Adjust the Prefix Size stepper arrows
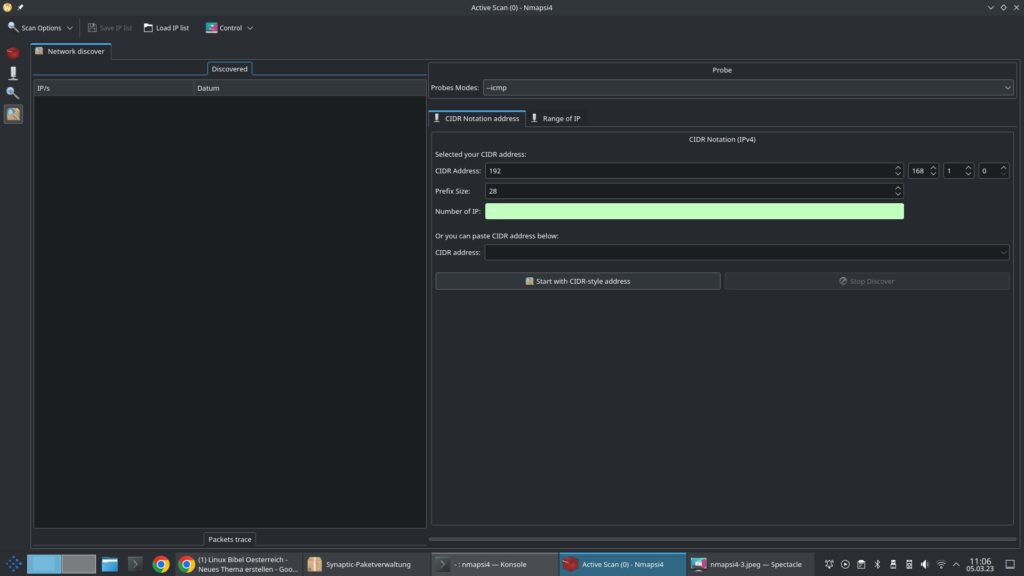Screen dimensions: 1024x576 point(898,191)
